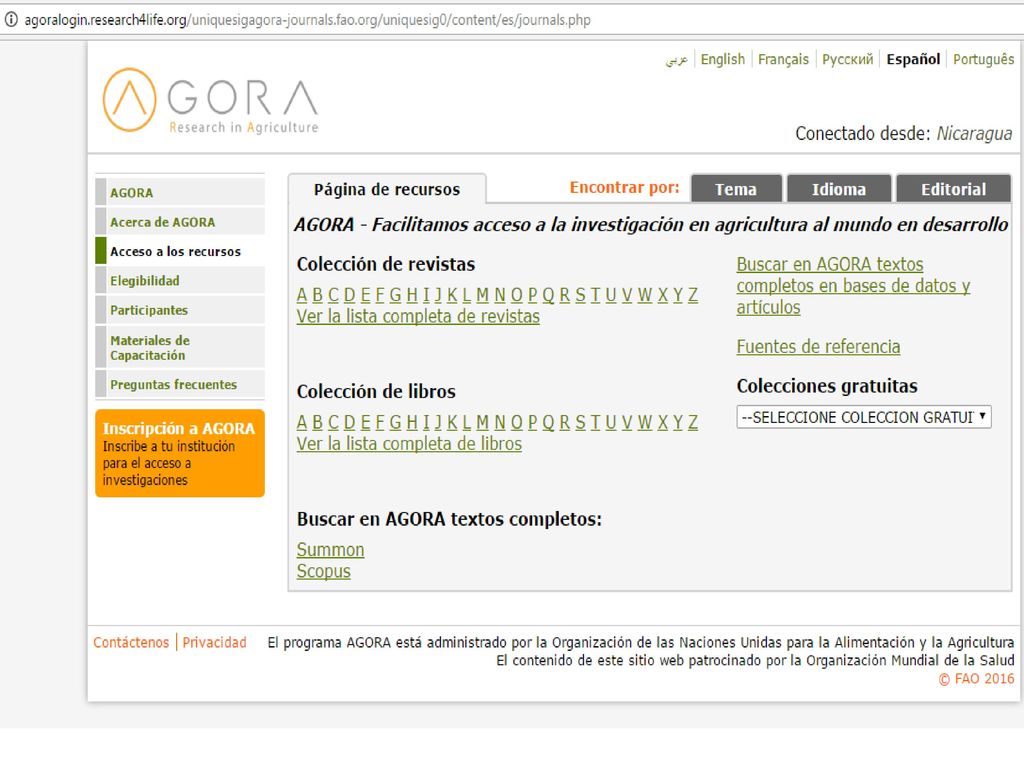Click the Inscripción a AGORA orange box
Viewport: 1024px width, 768px height.
click(180, 453)
